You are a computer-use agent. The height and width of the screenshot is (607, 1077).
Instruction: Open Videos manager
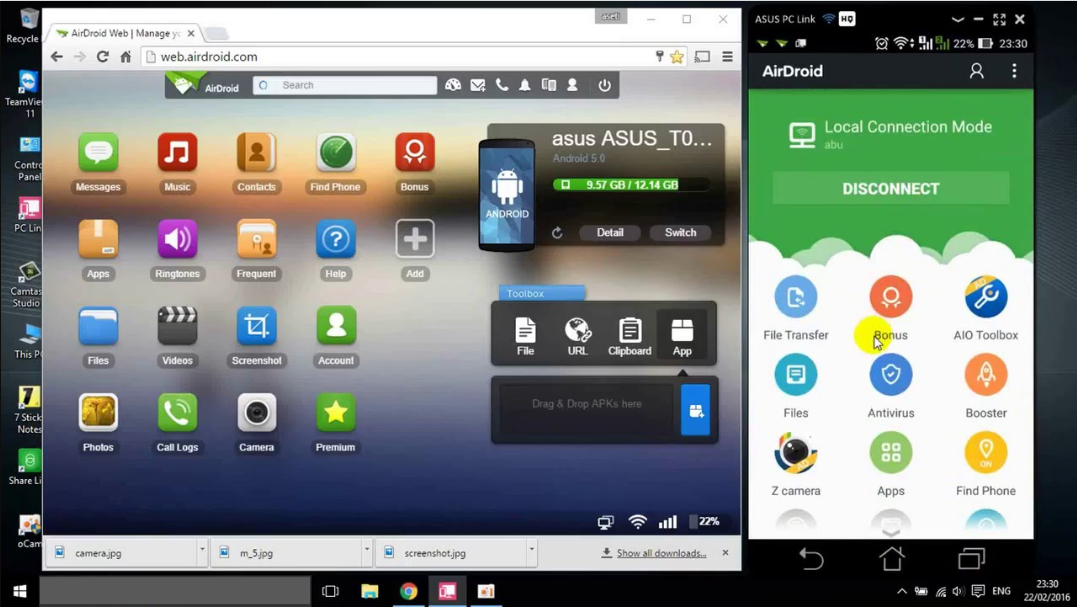177,326
